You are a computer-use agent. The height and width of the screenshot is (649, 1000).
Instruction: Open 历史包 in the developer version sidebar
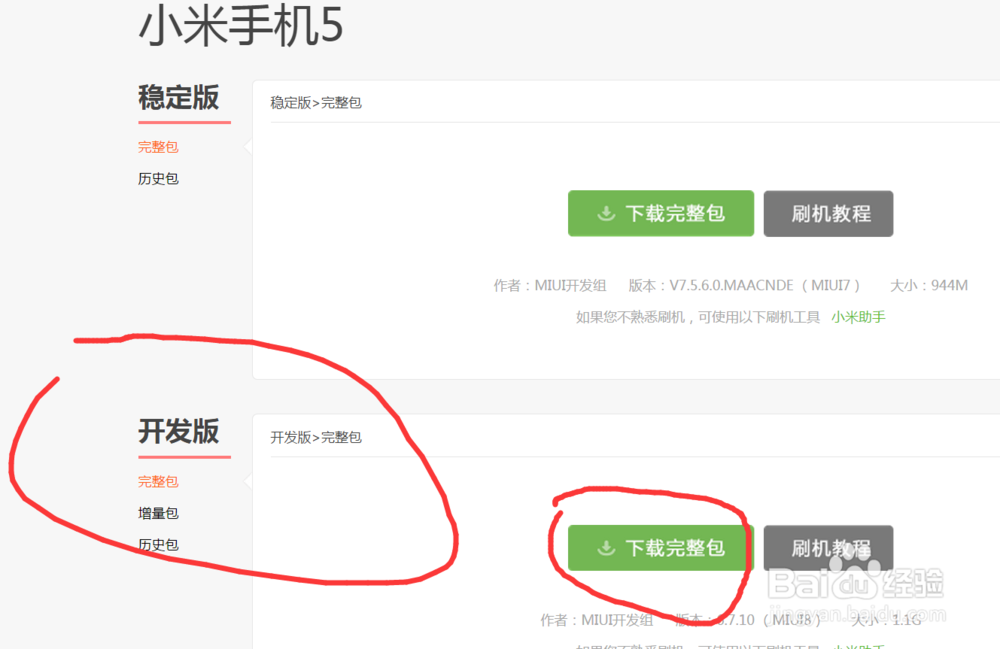coord(157,545)
